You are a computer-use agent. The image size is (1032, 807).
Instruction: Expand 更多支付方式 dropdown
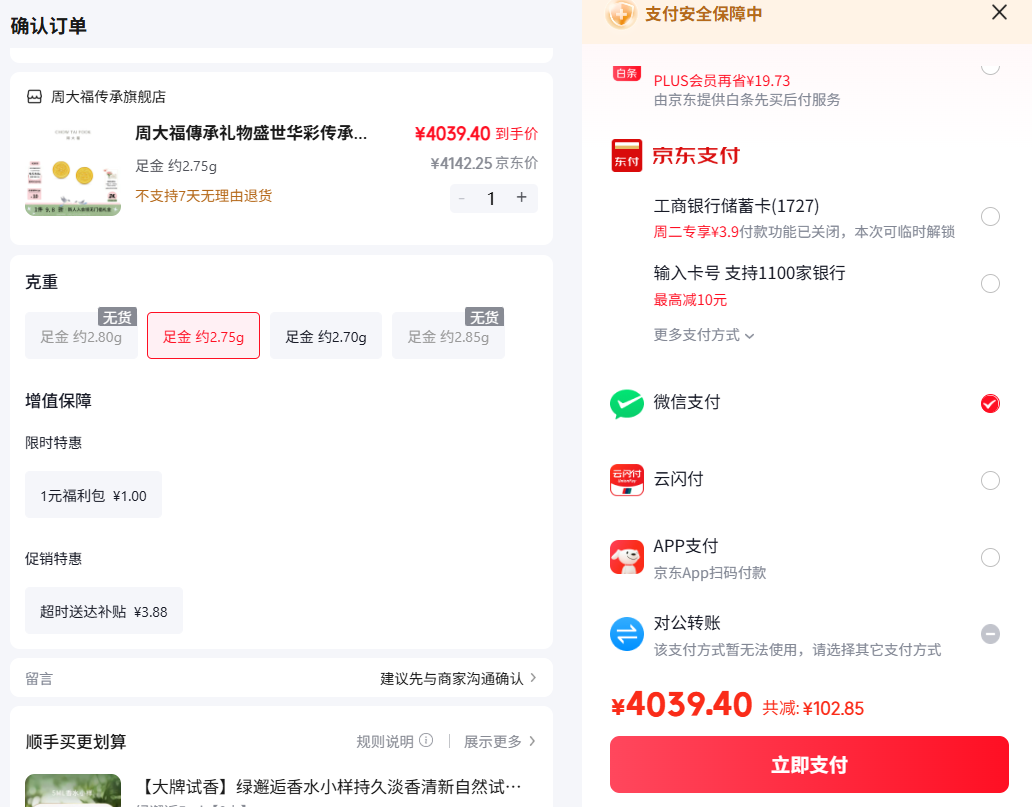704,335
